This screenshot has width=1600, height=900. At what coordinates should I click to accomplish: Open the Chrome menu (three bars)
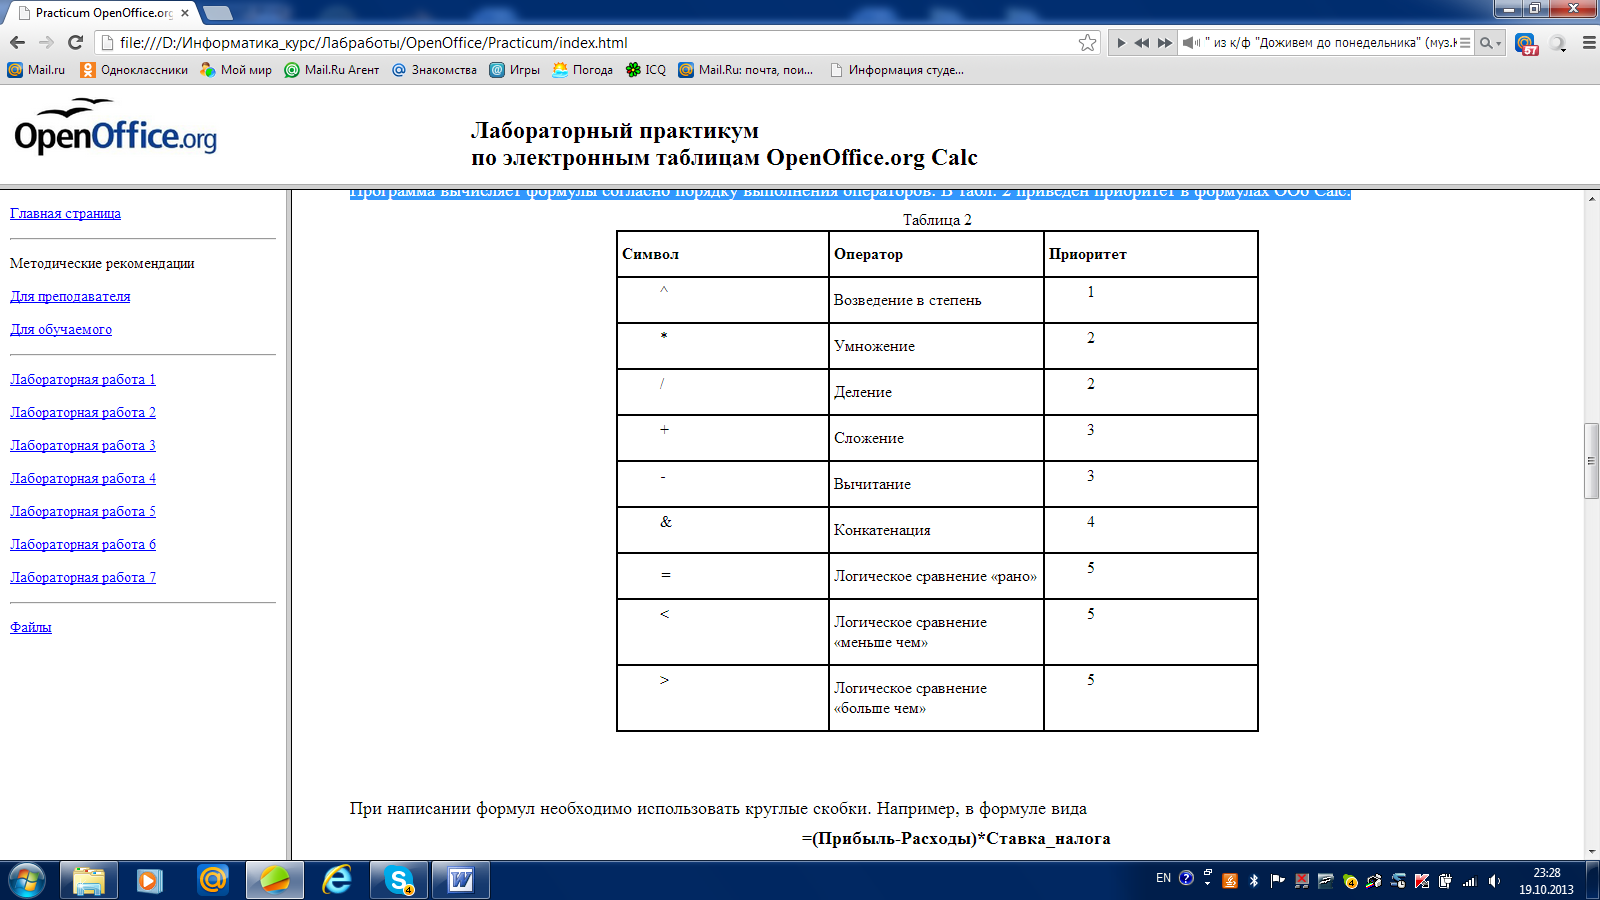tap(1589, 43)
